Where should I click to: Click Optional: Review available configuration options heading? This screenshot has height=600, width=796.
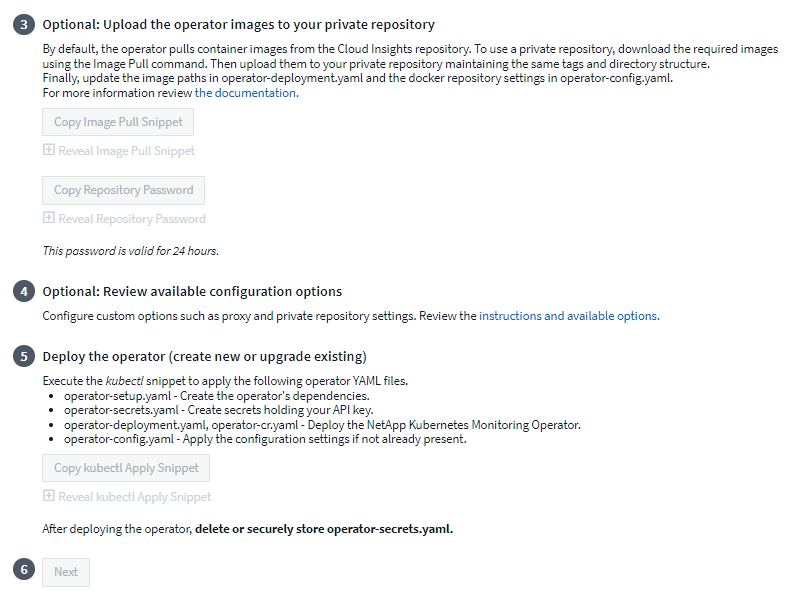[192, 292]
